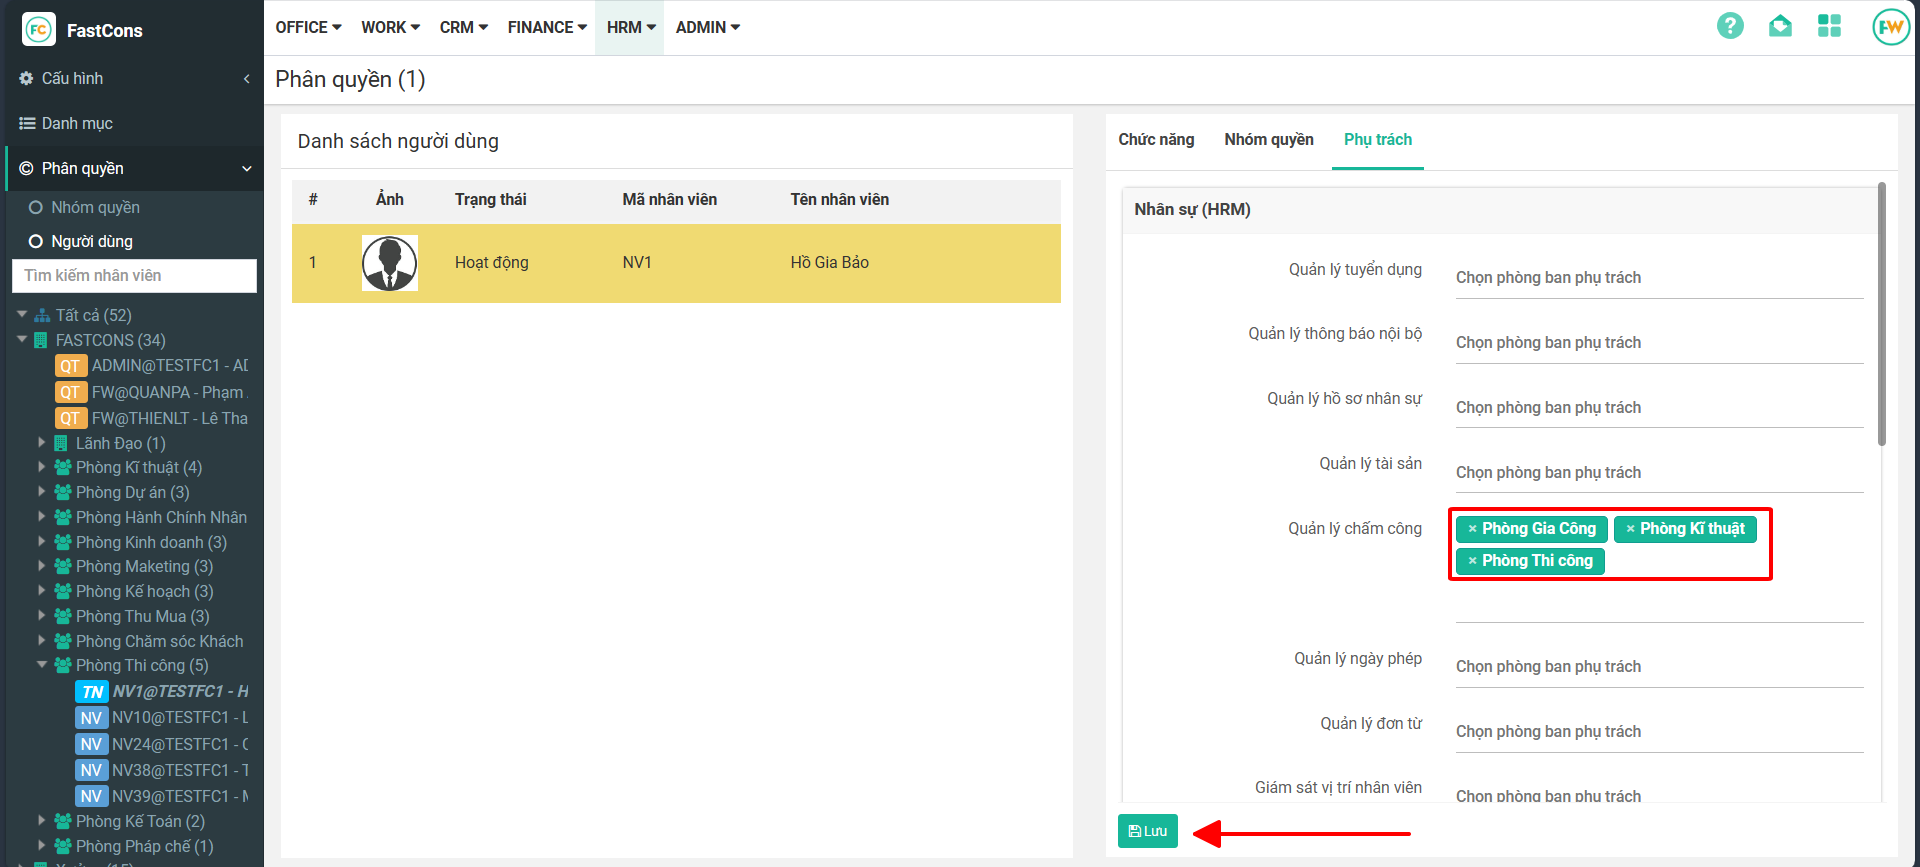Open the Danh mục sidebar item

[77, 123]
